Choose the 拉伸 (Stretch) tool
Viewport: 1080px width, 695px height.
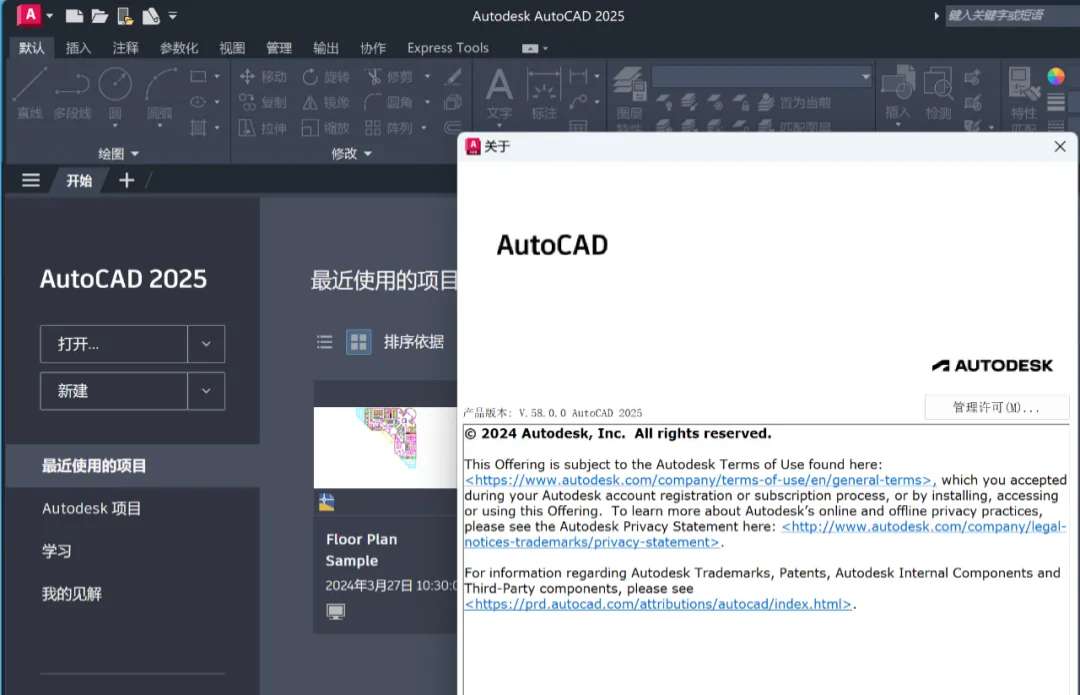tap(263, 128)
